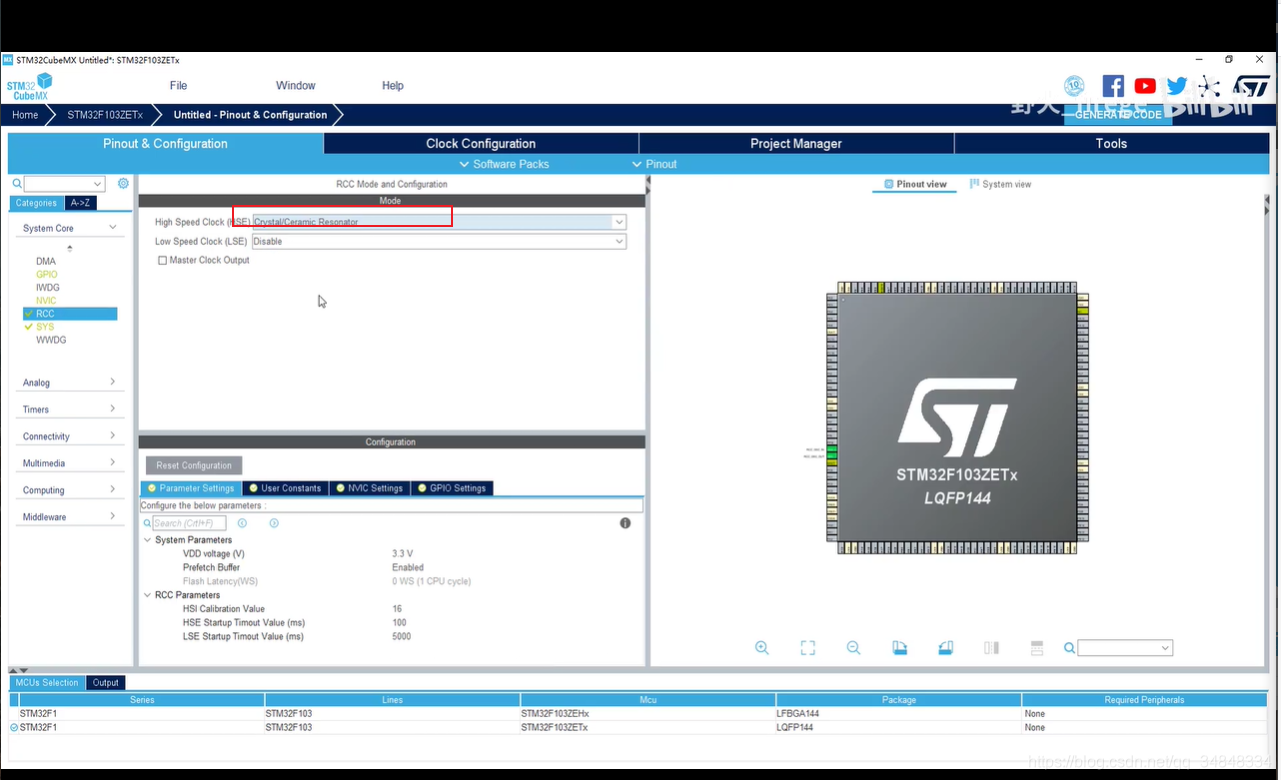This screenshot has height=780, width=1281.
Task: Click the sort arrows under System Core
Action: [x=70, y=247]
